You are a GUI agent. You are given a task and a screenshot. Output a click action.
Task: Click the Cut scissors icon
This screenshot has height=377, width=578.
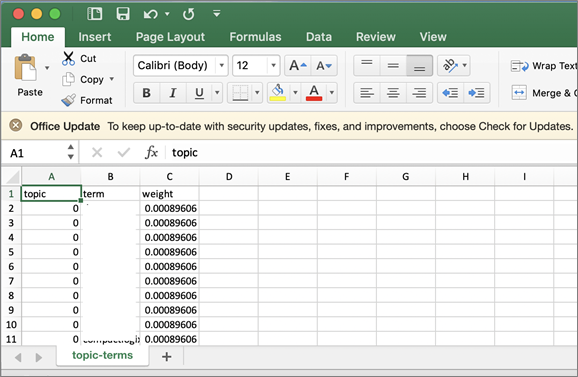tap(68, 59)
